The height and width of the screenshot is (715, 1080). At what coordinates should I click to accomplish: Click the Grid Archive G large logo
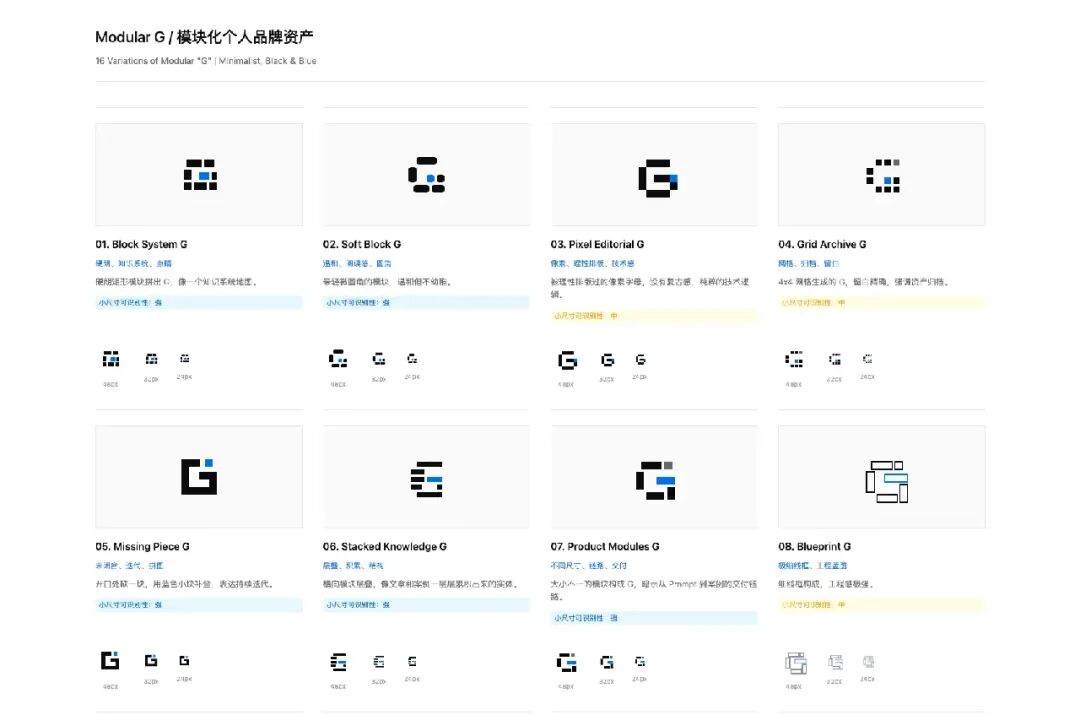[883, 176]
